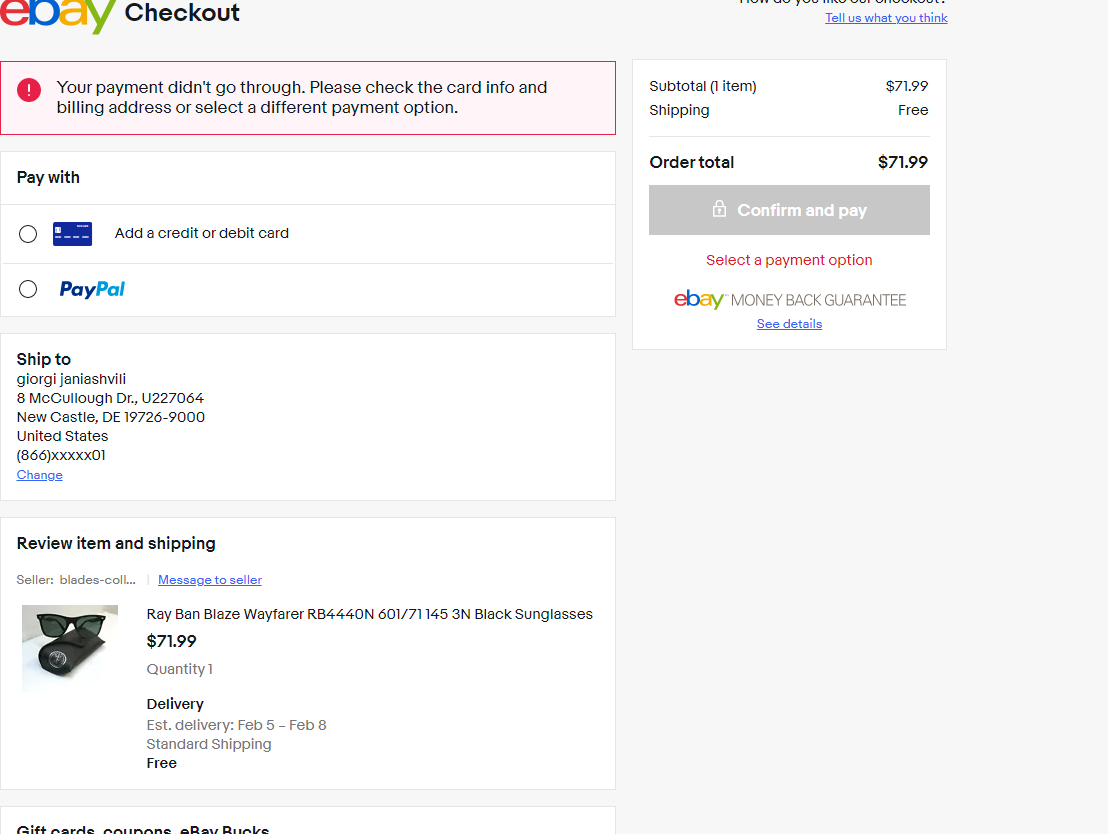The height and width of the screenshot is (834, 1108).
Task: Open the Ray Ban sunglasses product thumbnail
Action: pos(70,648)
